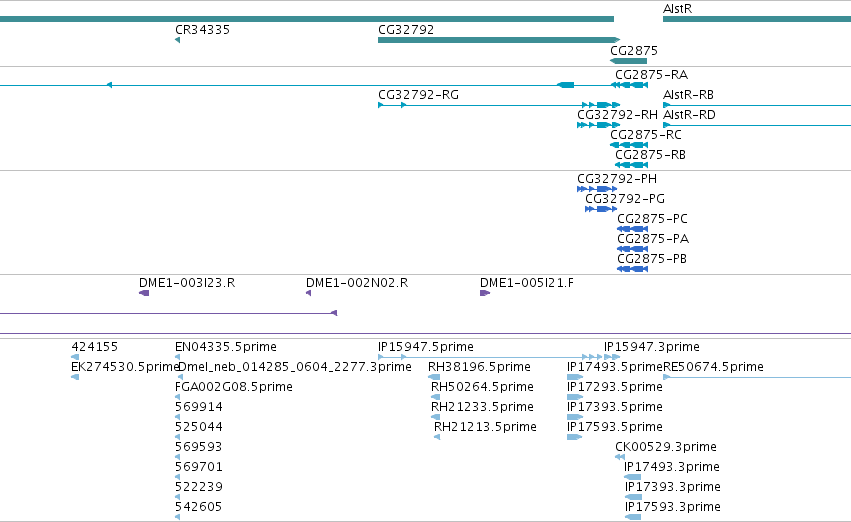
Task: Click the RH38196.5prime EST label
Action: coord(479,367)
